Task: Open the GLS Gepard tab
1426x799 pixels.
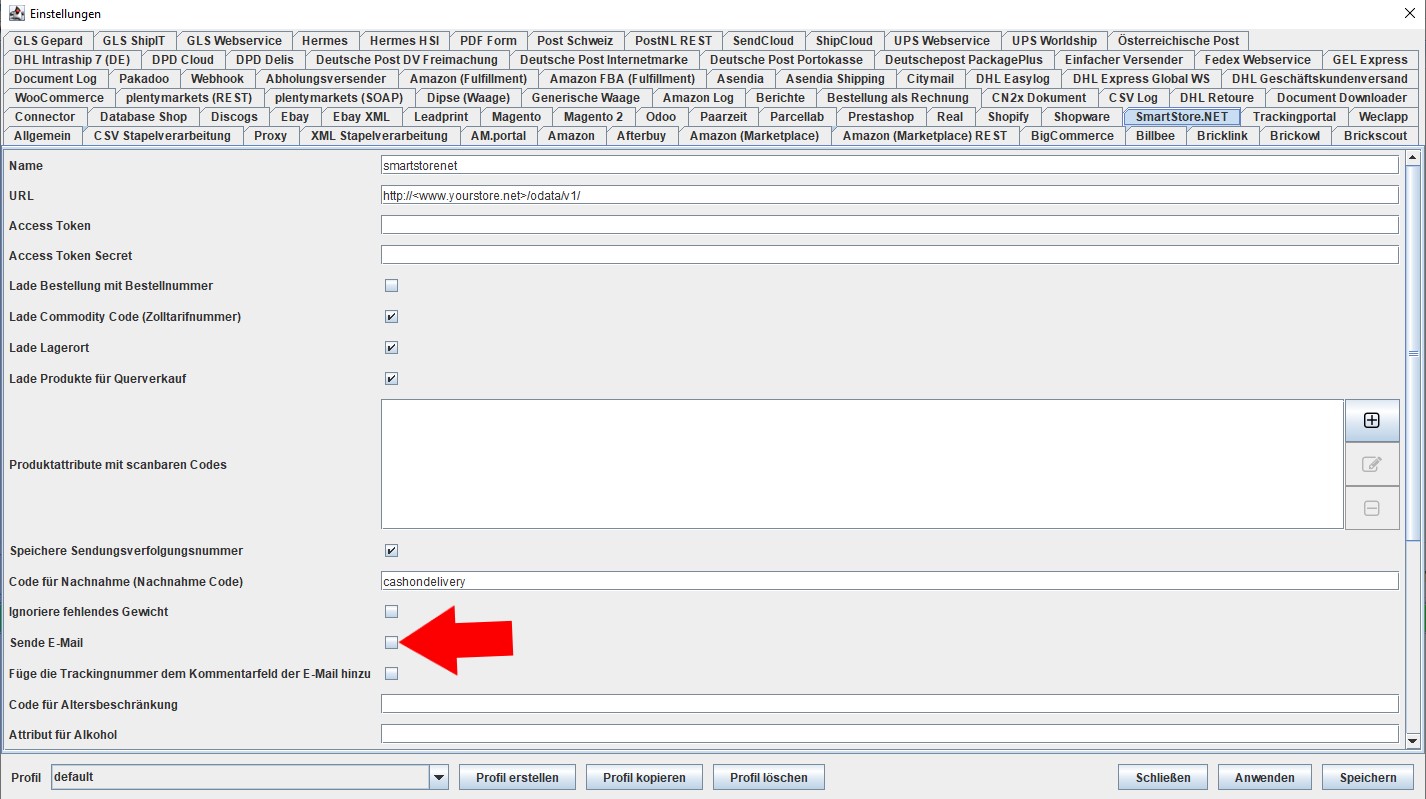Action: coord(48,41)
